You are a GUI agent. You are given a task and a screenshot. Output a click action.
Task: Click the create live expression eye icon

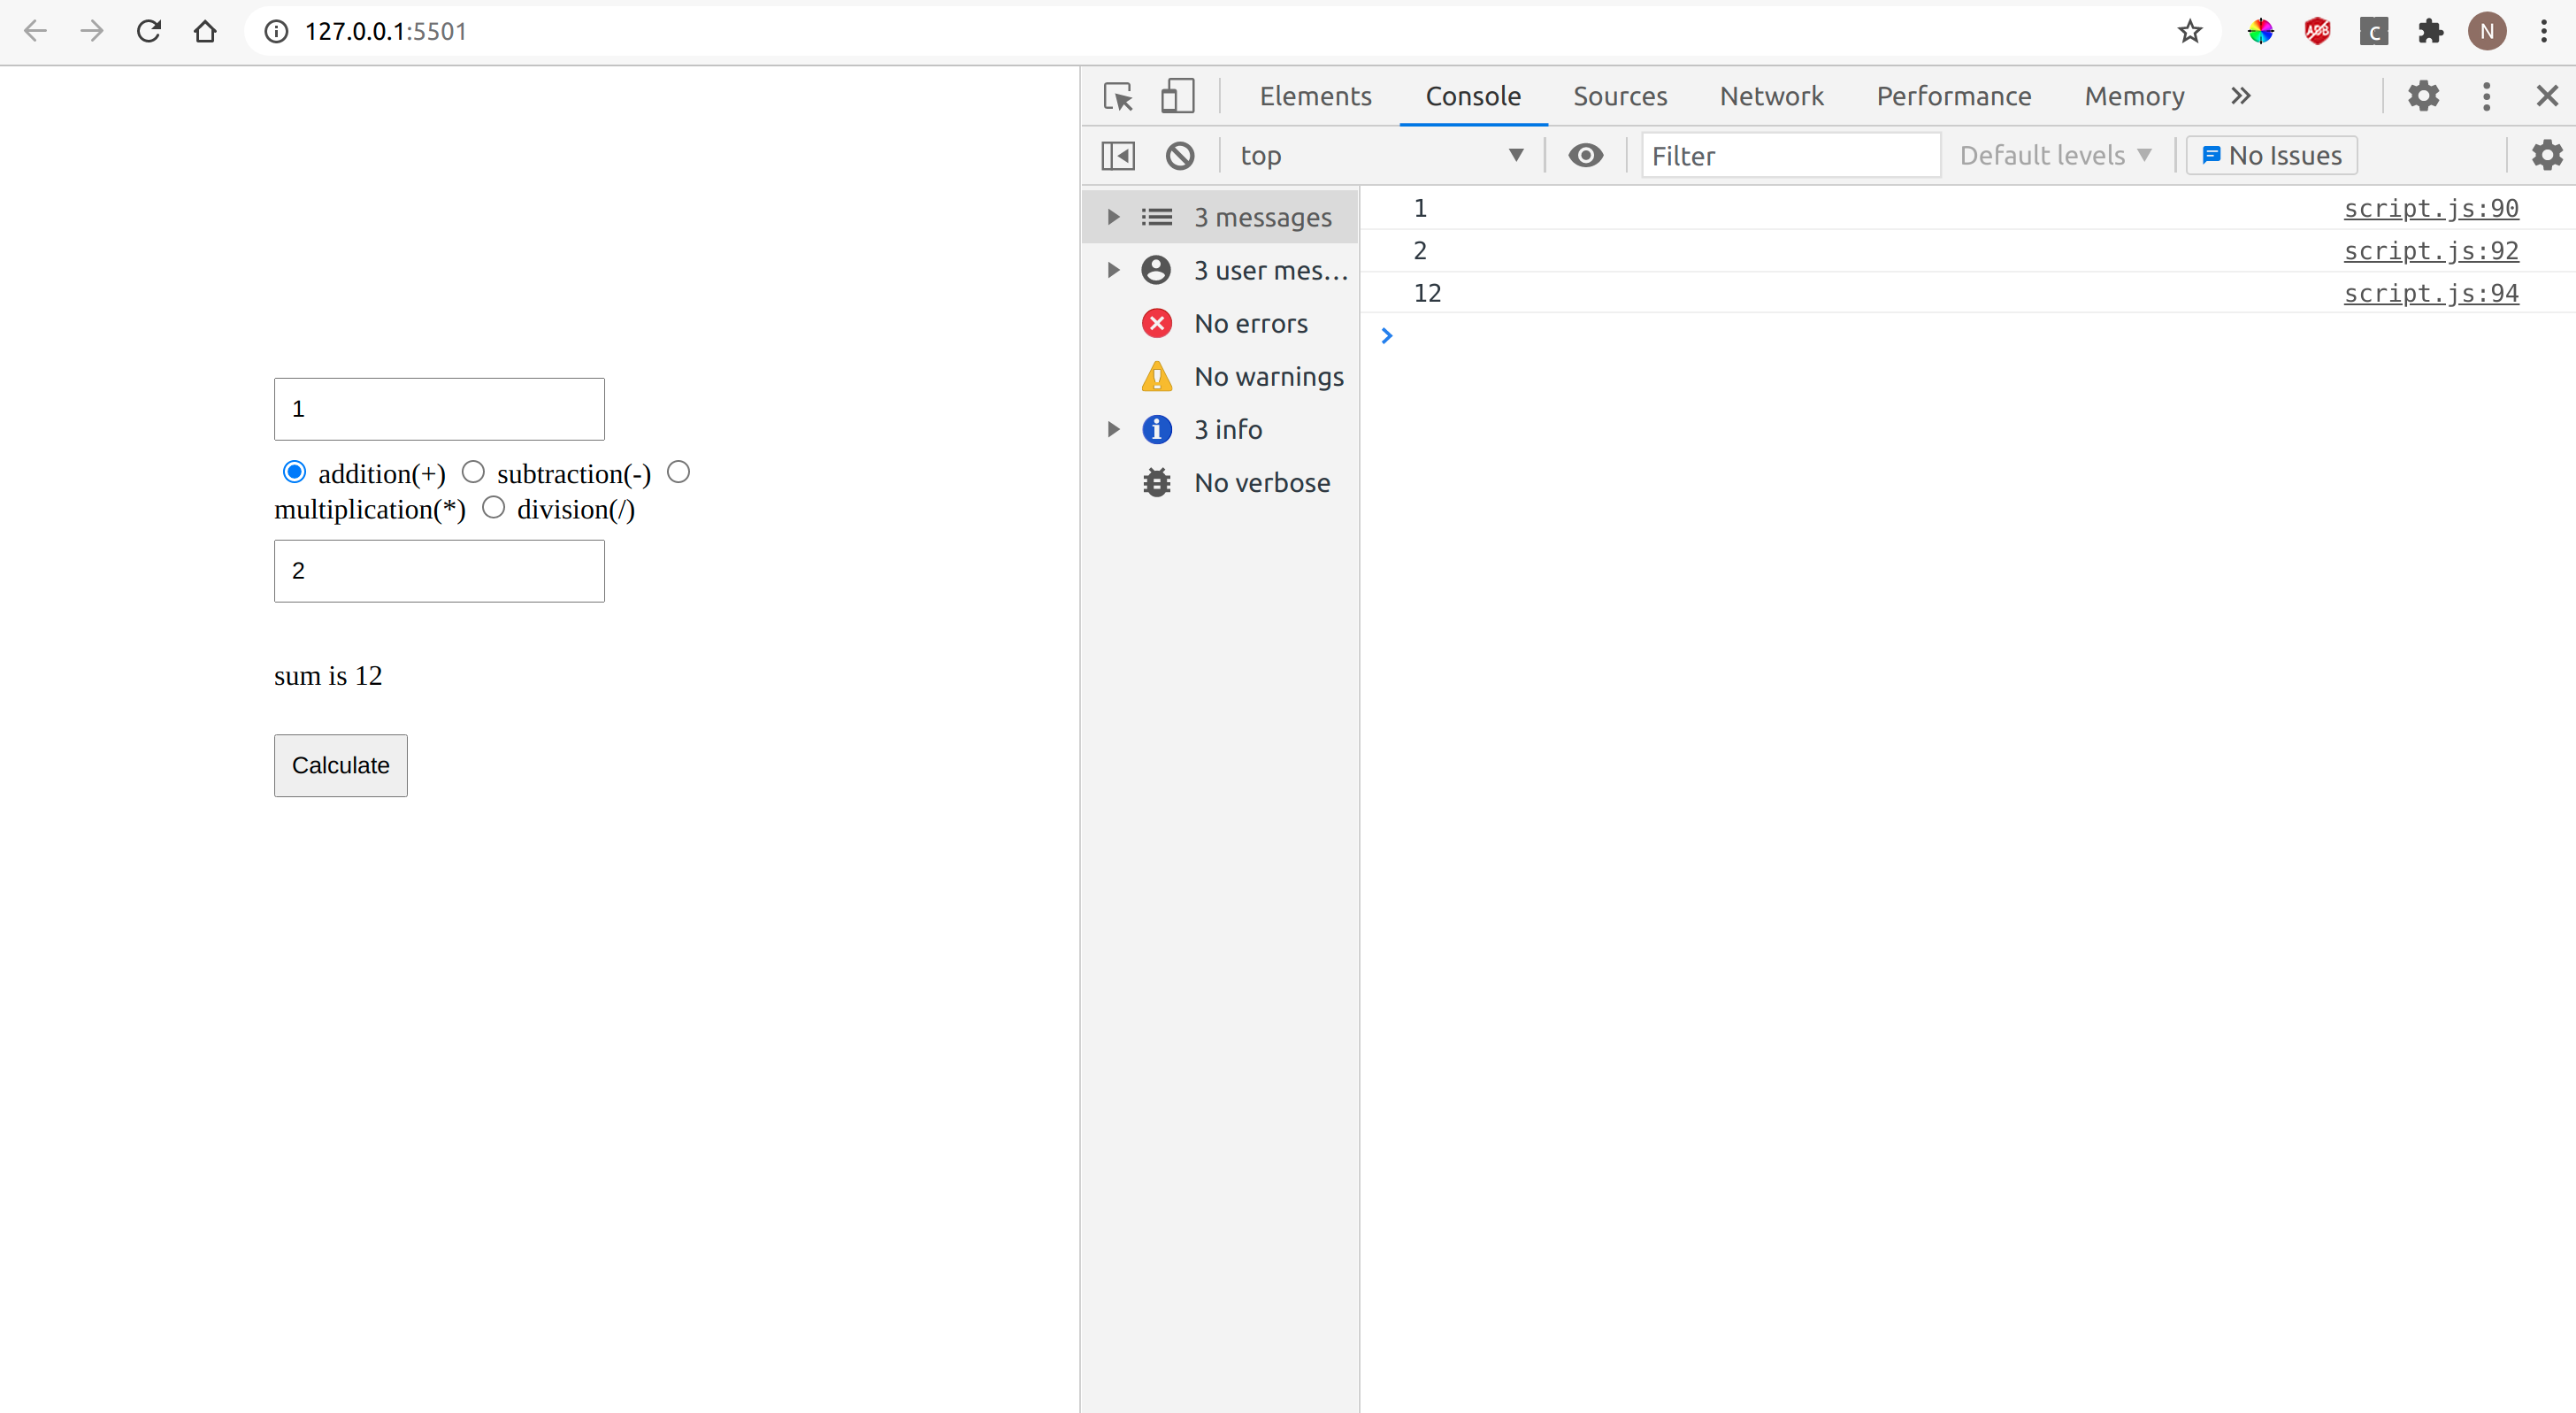pos(1585,155)
